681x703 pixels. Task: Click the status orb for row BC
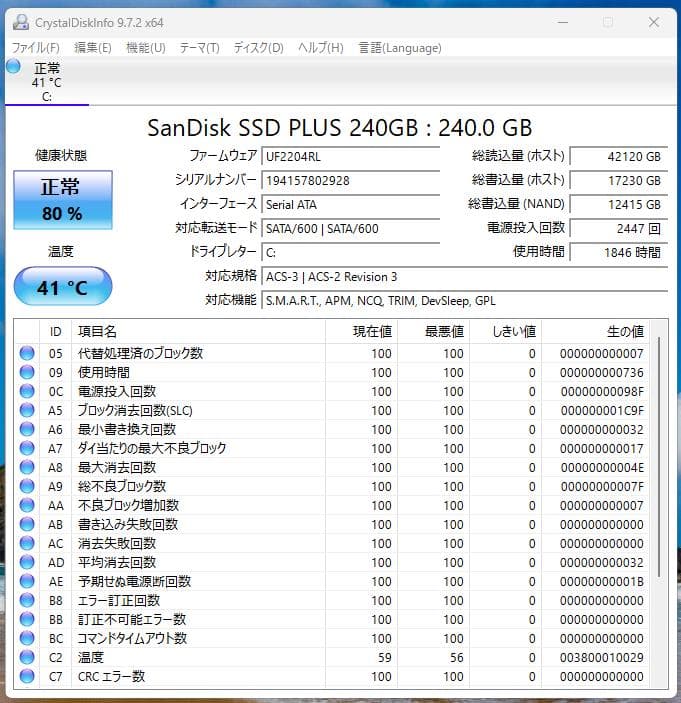click(27, 638)
